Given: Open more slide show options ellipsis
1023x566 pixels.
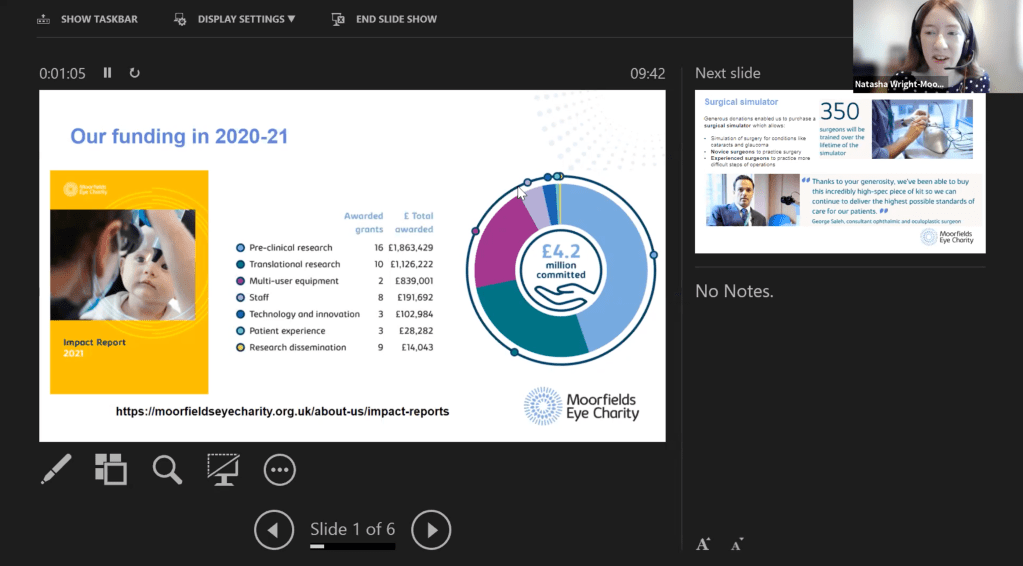Looking at the screenshot, I should click(x=280, y=469).
